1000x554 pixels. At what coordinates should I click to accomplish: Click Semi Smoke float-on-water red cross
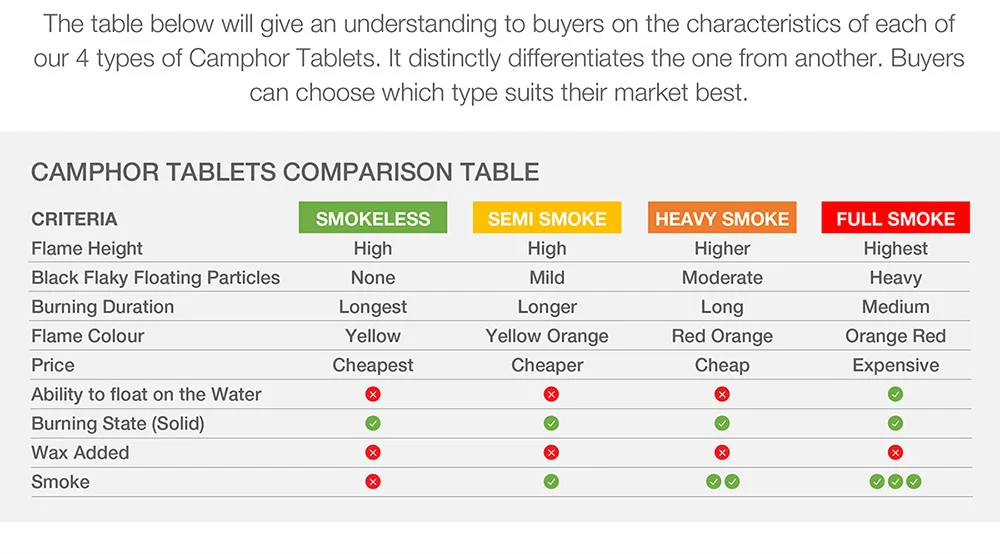(x=551, y=394)
